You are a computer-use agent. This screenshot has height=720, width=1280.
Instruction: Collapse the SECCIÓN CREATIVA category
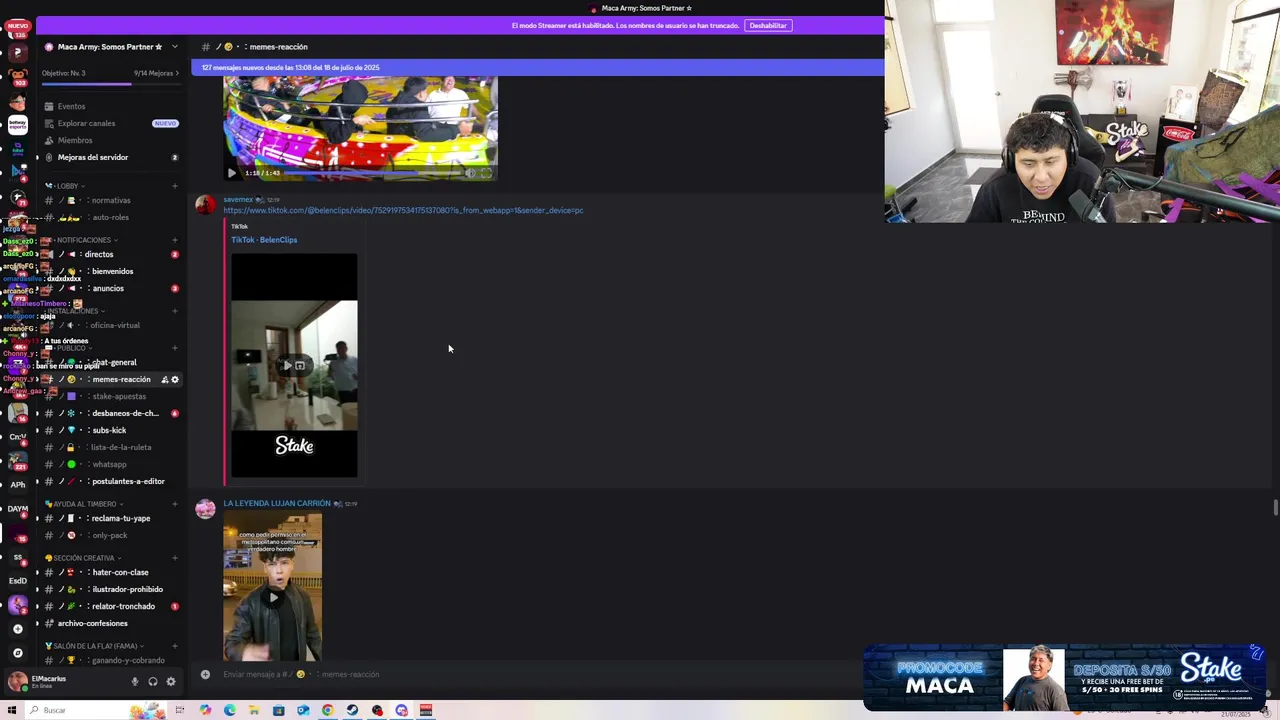coord(83,558)
